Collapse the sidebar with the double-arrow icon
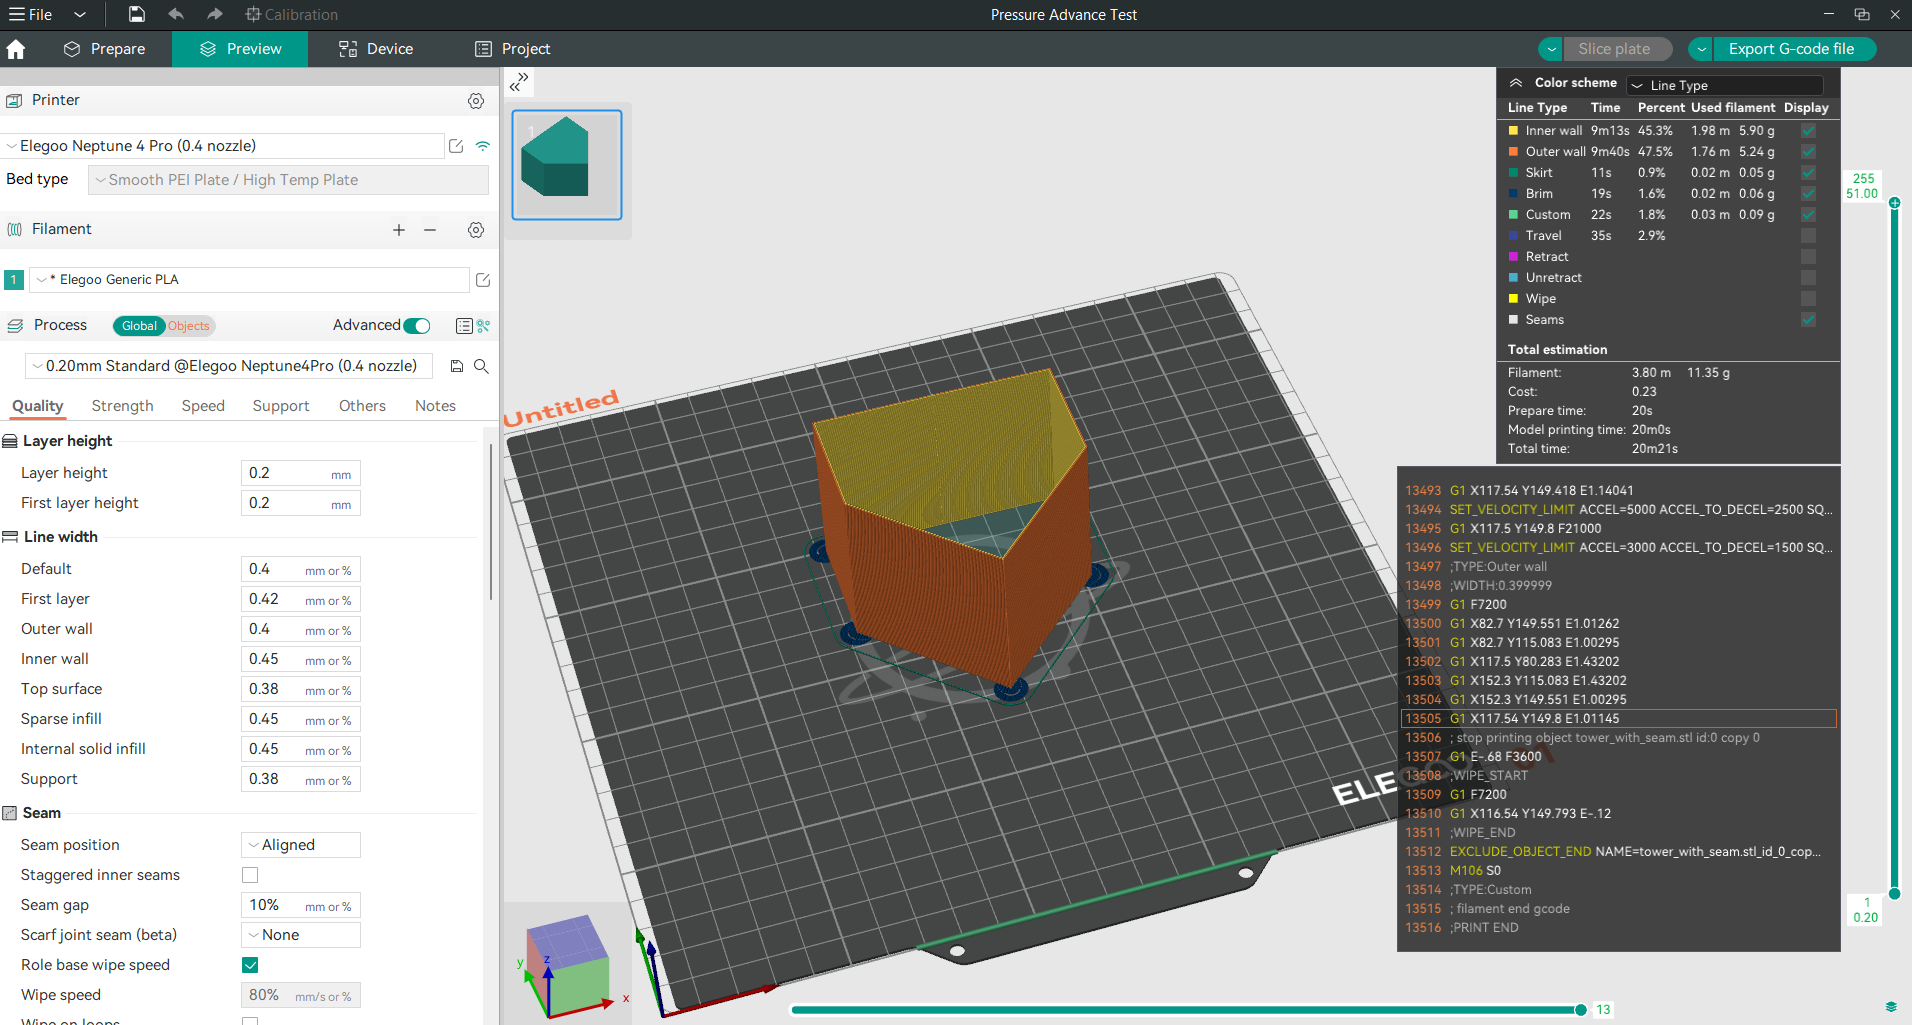 519,82
